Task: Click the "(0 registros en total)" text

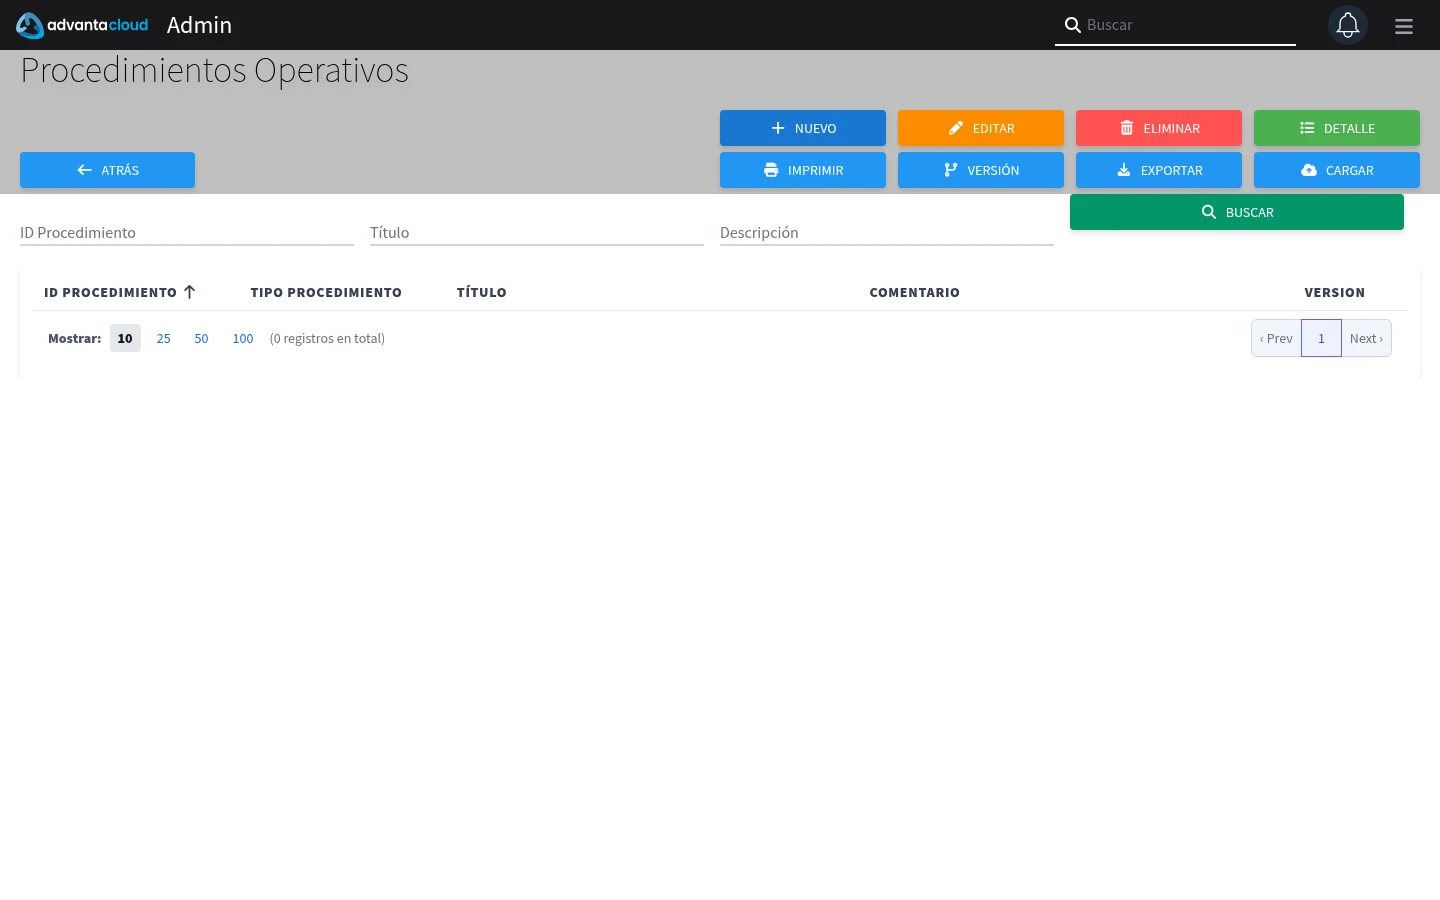Action: (x=327, y=338)
